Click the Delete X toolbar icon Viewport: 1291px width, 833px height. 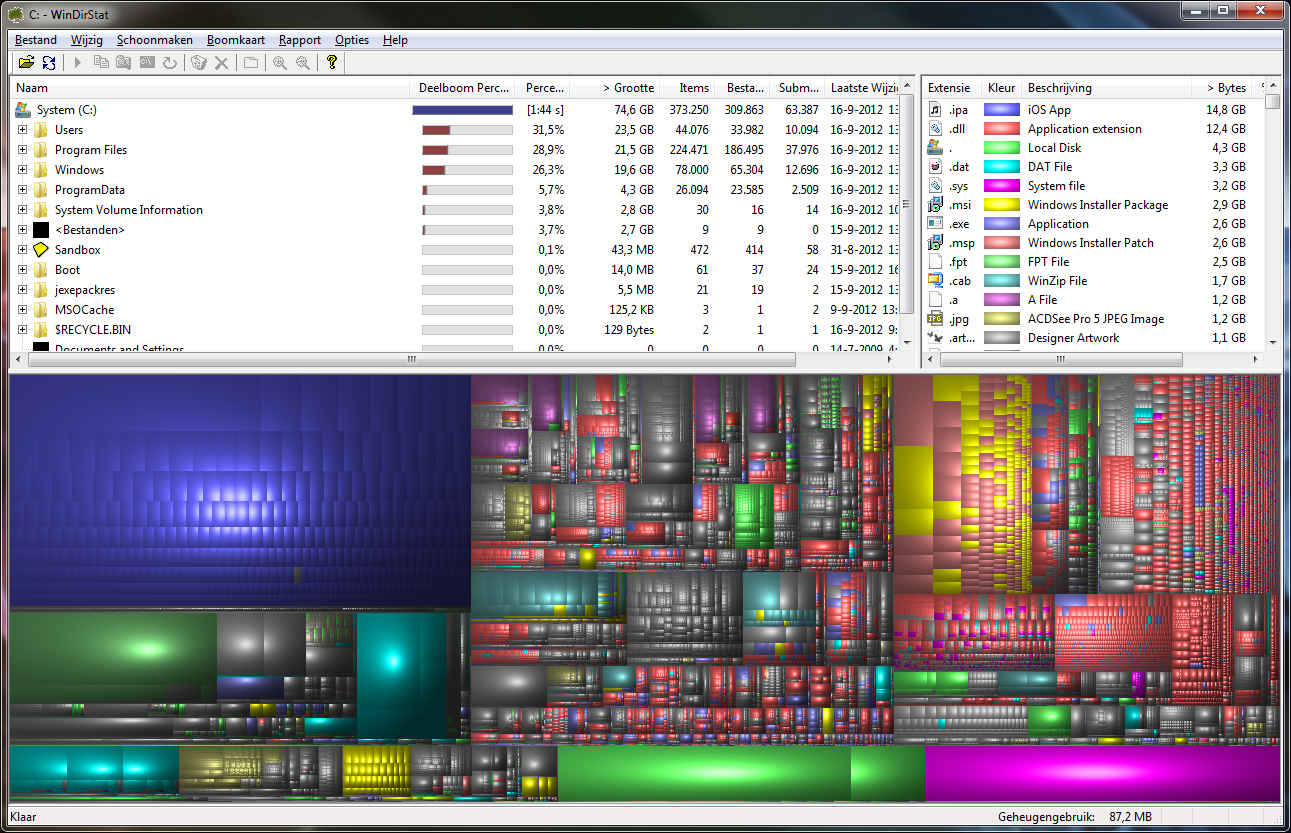[x=222, y=63]
